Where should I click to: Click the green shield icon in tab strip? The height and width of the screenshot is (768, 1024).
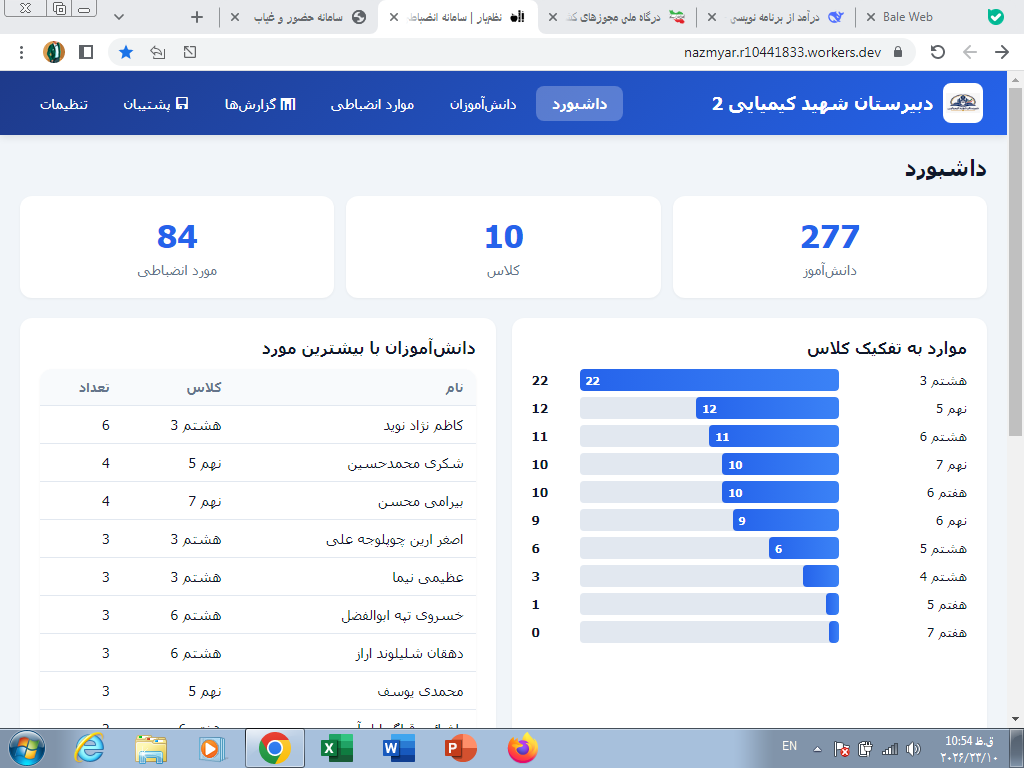click(996, 17)
